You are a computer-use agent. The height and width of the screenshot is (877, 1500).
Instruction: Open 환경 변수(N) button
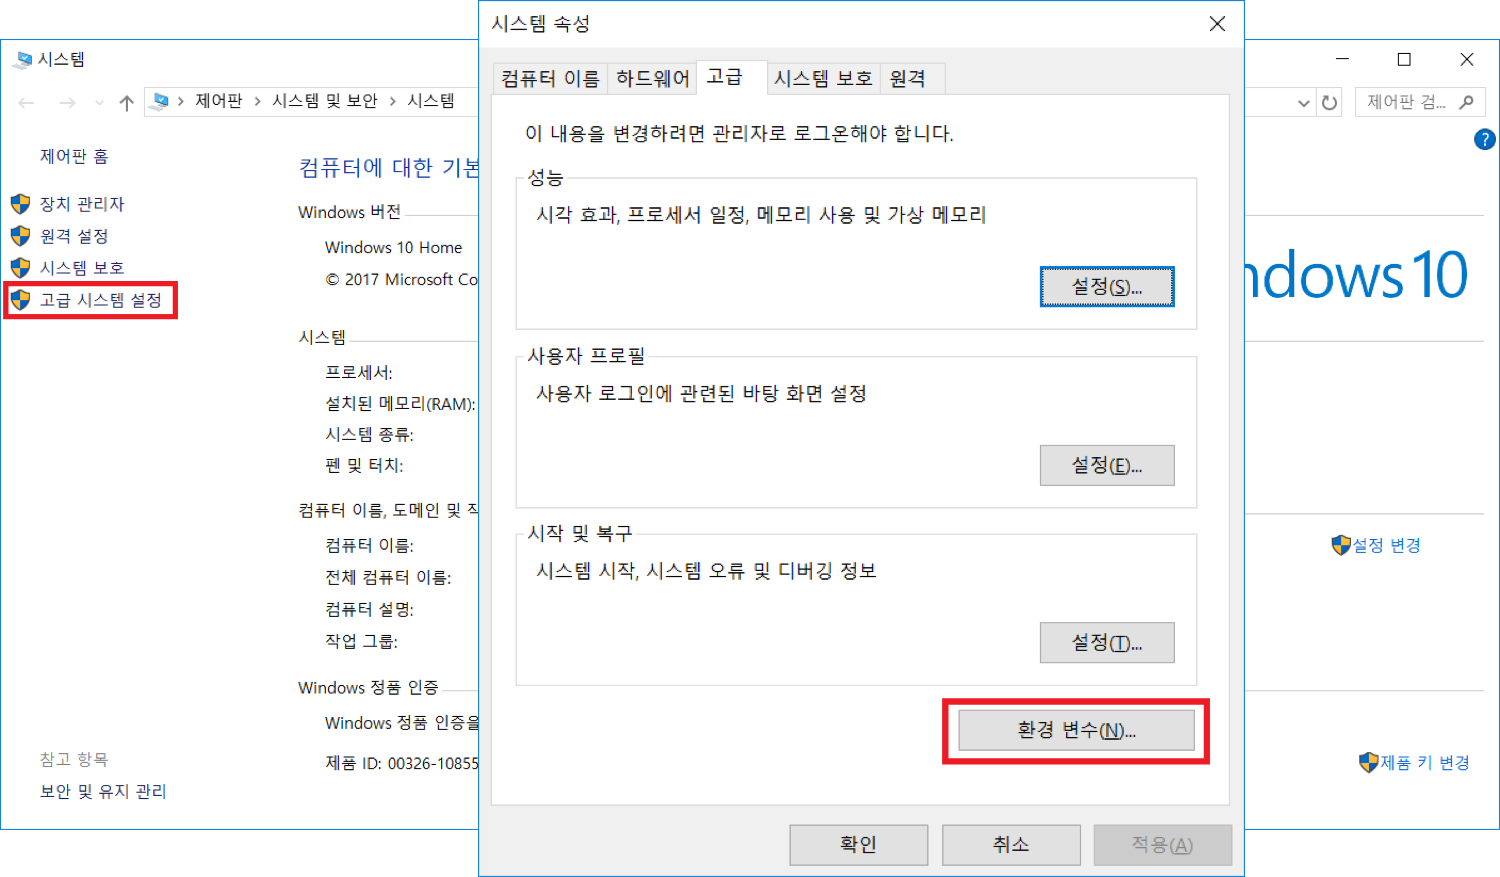pos(1077,730)
